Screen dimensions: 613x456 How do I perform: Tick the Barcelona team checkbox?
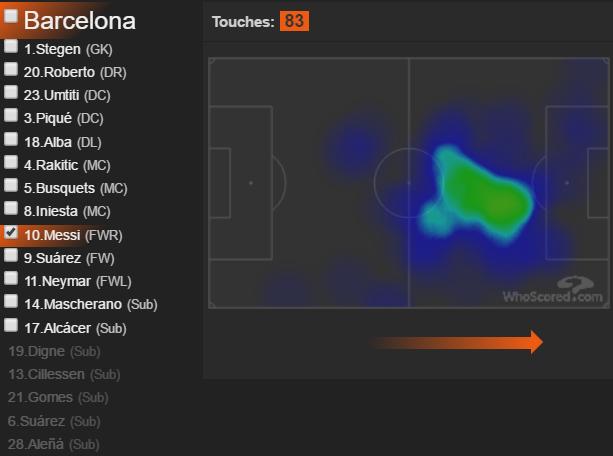point(11,16)
